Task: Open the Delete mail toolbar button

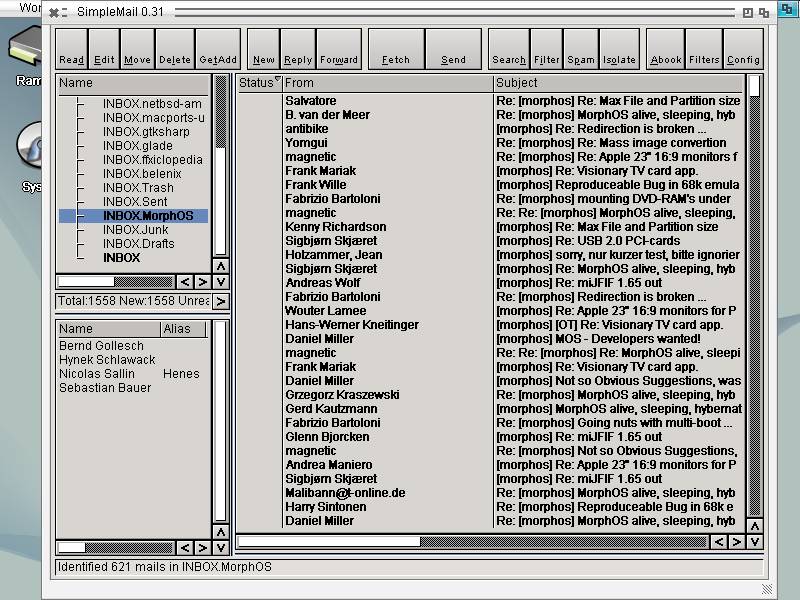Action: pos(174,49)
